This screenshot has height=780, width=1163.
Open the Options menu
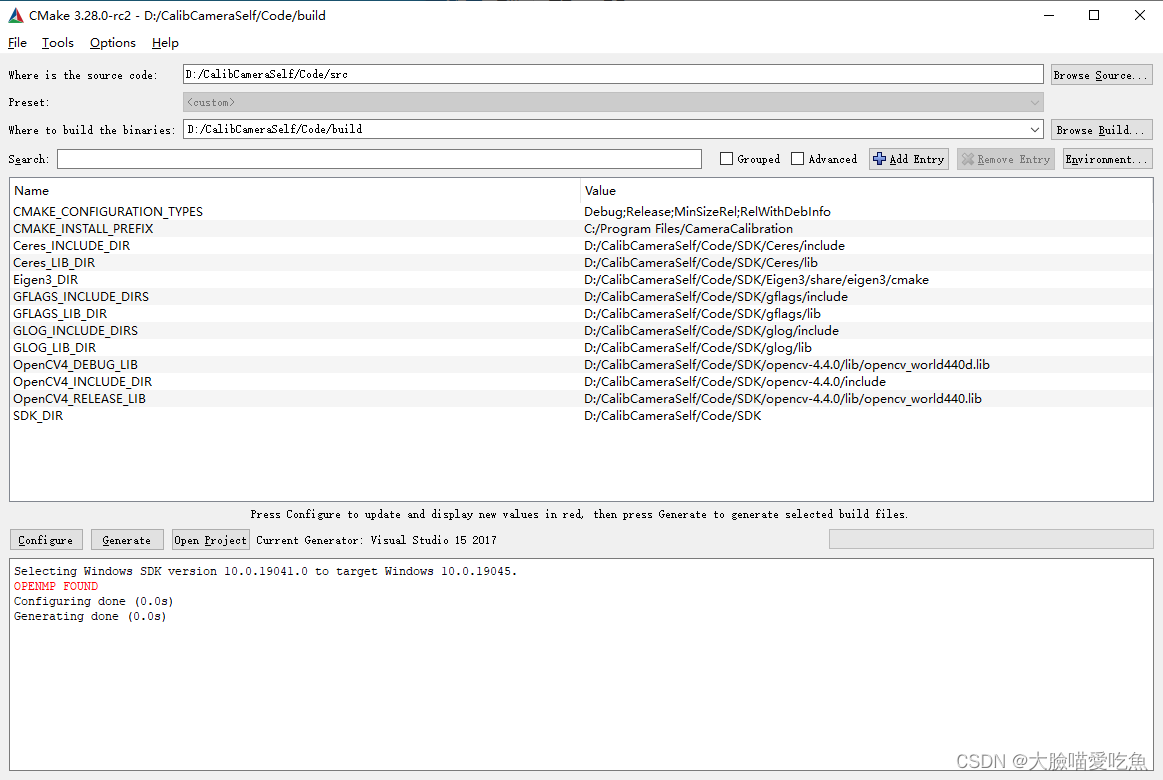(113, 43)
